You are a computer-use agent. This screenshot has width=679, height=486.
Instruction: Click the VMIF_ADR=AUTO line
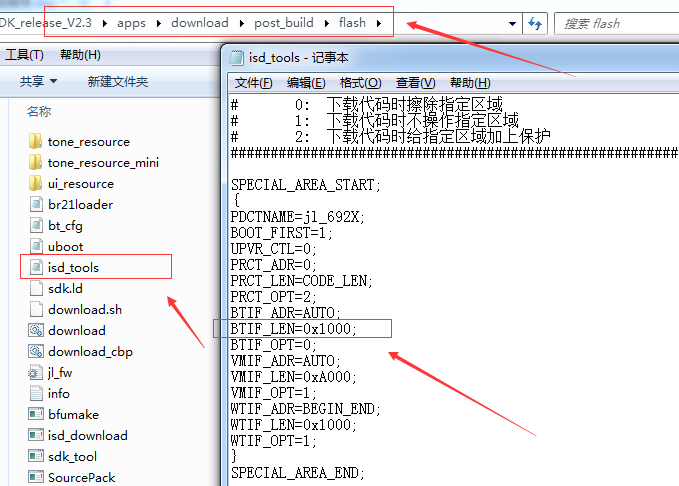point(286,361)
